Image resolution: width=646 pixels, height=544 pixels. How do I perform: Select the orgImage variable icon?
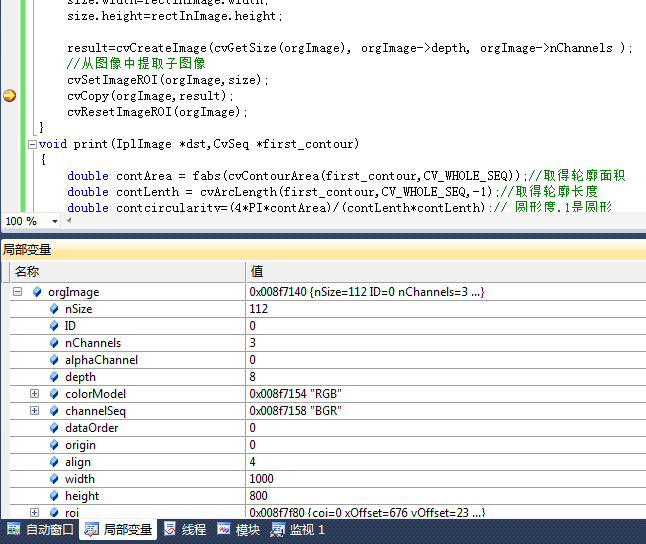(37, 292)
